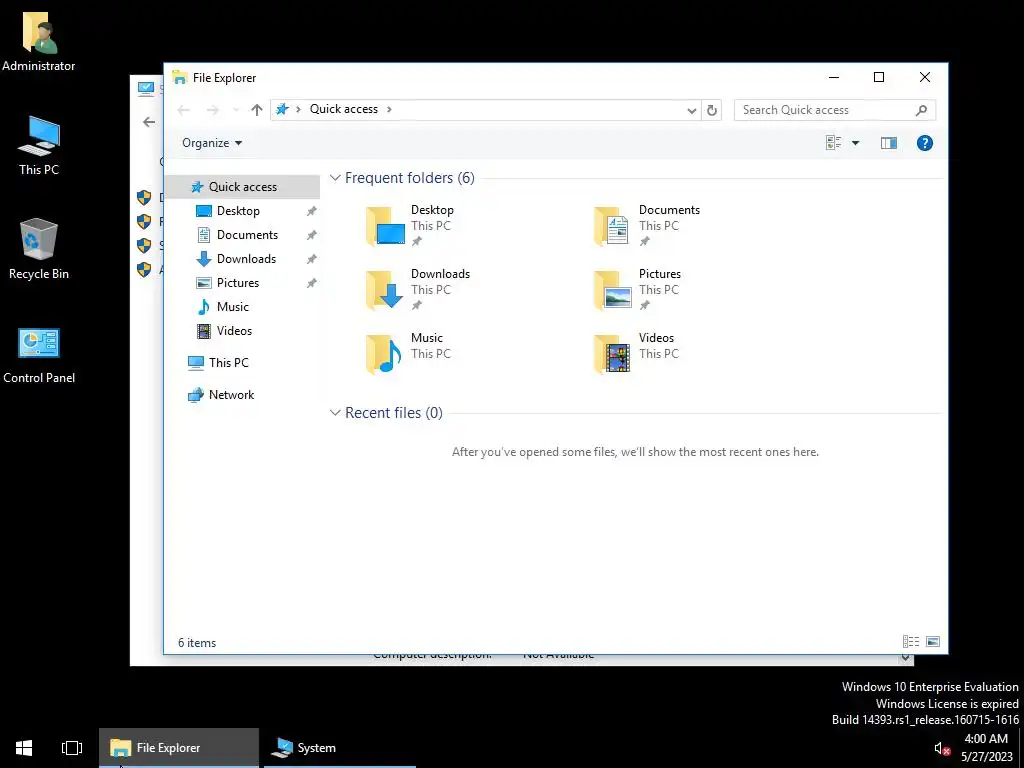1024x768 pixels.
Task: Collapse the Frequent folders group
Action: (x=335, y=178)
